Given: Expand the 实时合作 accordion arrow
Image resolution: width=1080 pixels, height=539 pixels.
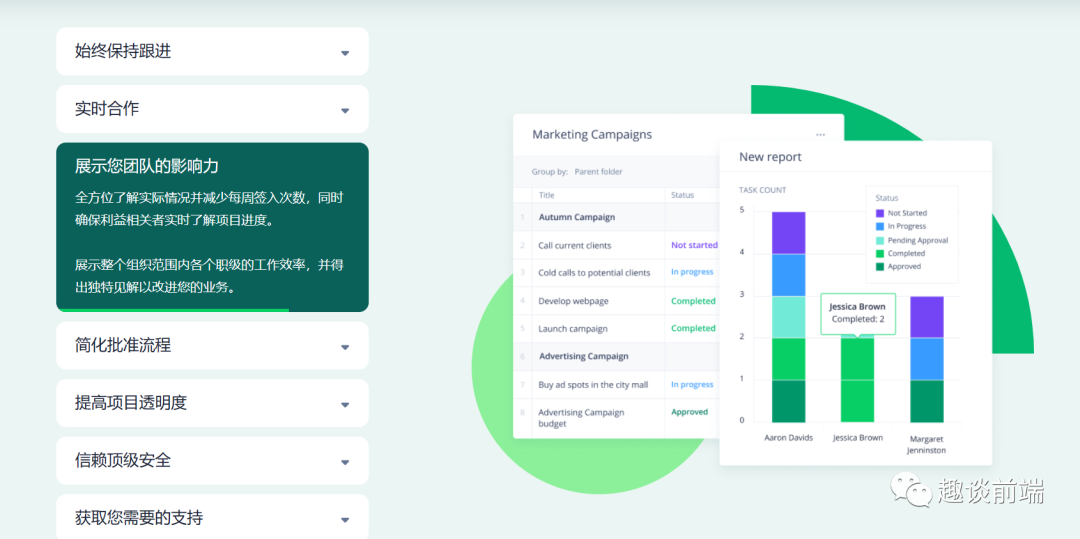Looking at the screenshot, I should point(345,111).
